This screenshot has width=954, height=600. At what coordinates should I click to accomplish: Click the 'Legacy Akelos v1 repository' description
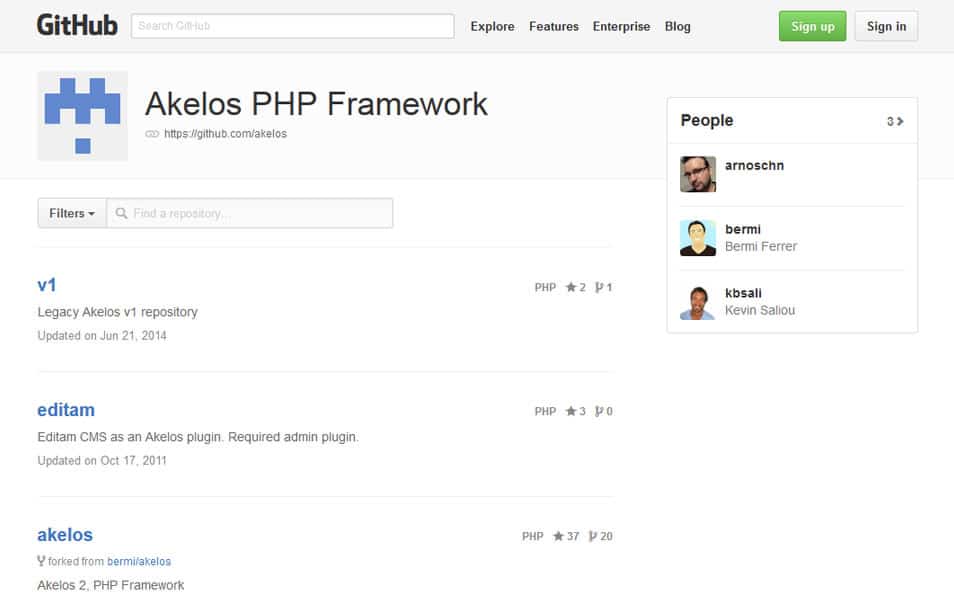[x=117, y=312]
